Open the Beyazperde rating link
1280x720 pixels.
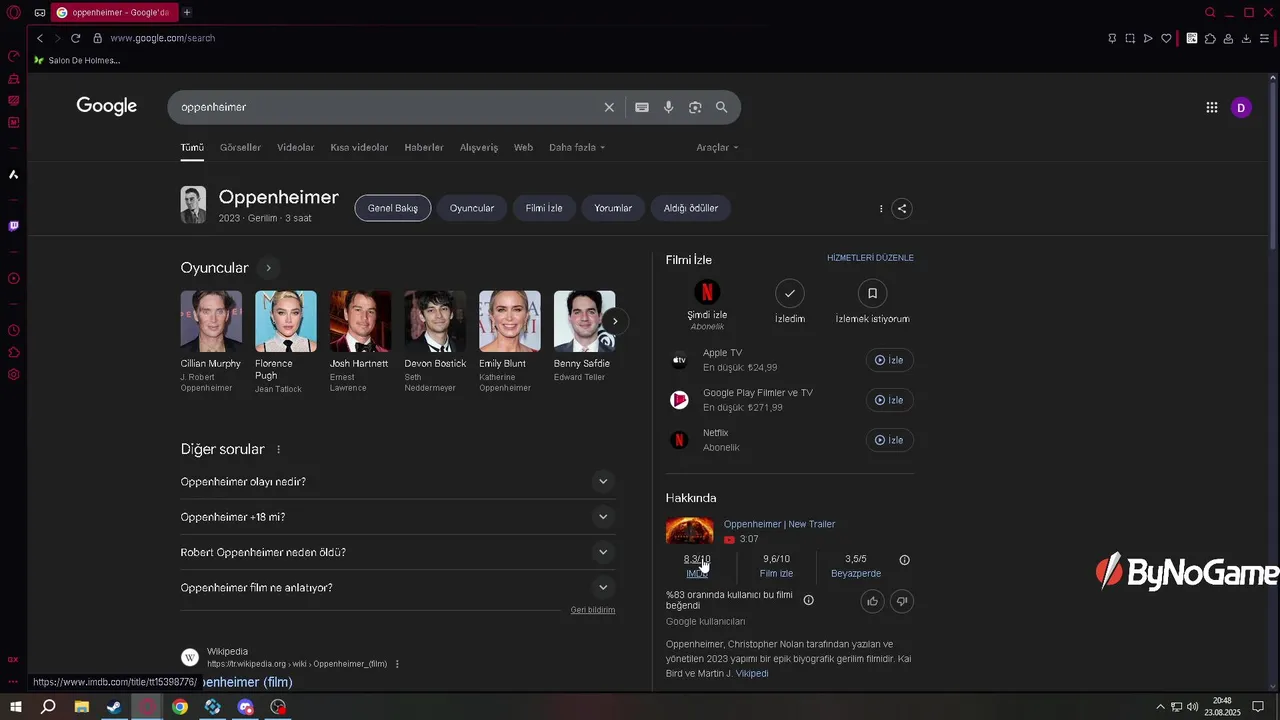coord(856,566)
